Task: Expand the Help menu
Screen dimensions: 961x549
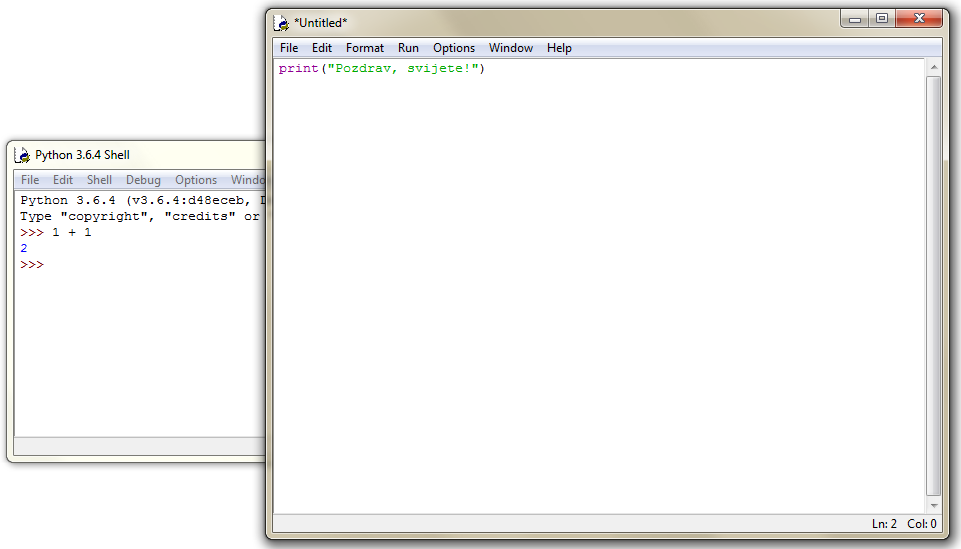Action: 559,48
